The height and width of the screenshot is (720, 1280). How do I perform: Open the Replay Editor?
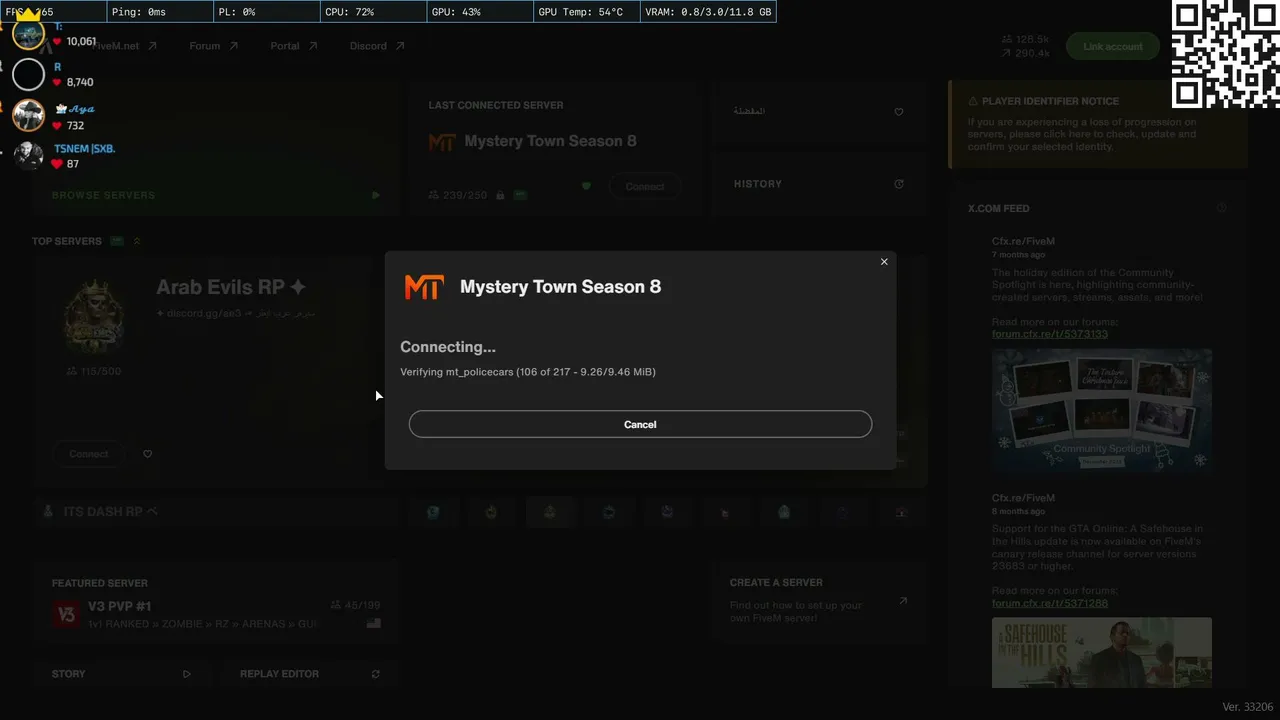click(x=309, y=674)
